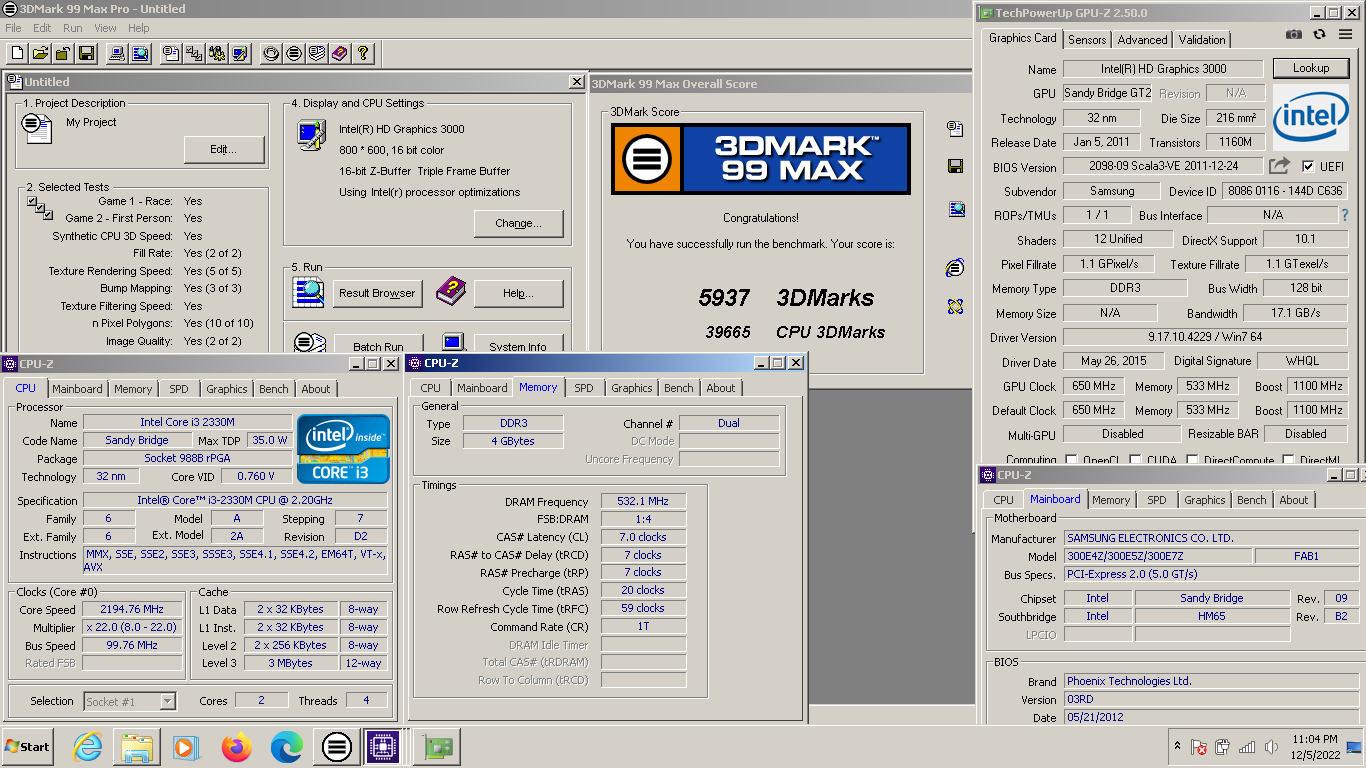Screen dimensions: 1366x768
Task: Click the System Info button
Action: 518,344
